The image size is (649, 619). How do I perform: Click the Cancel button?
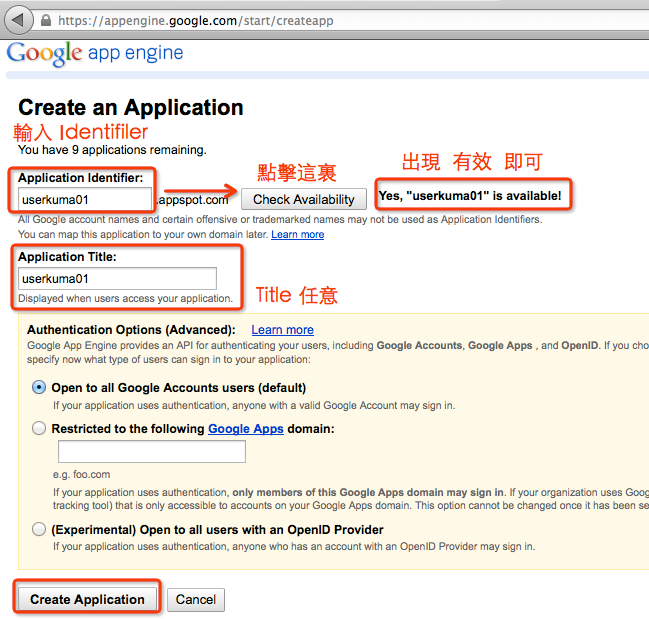tap(196, 599)
